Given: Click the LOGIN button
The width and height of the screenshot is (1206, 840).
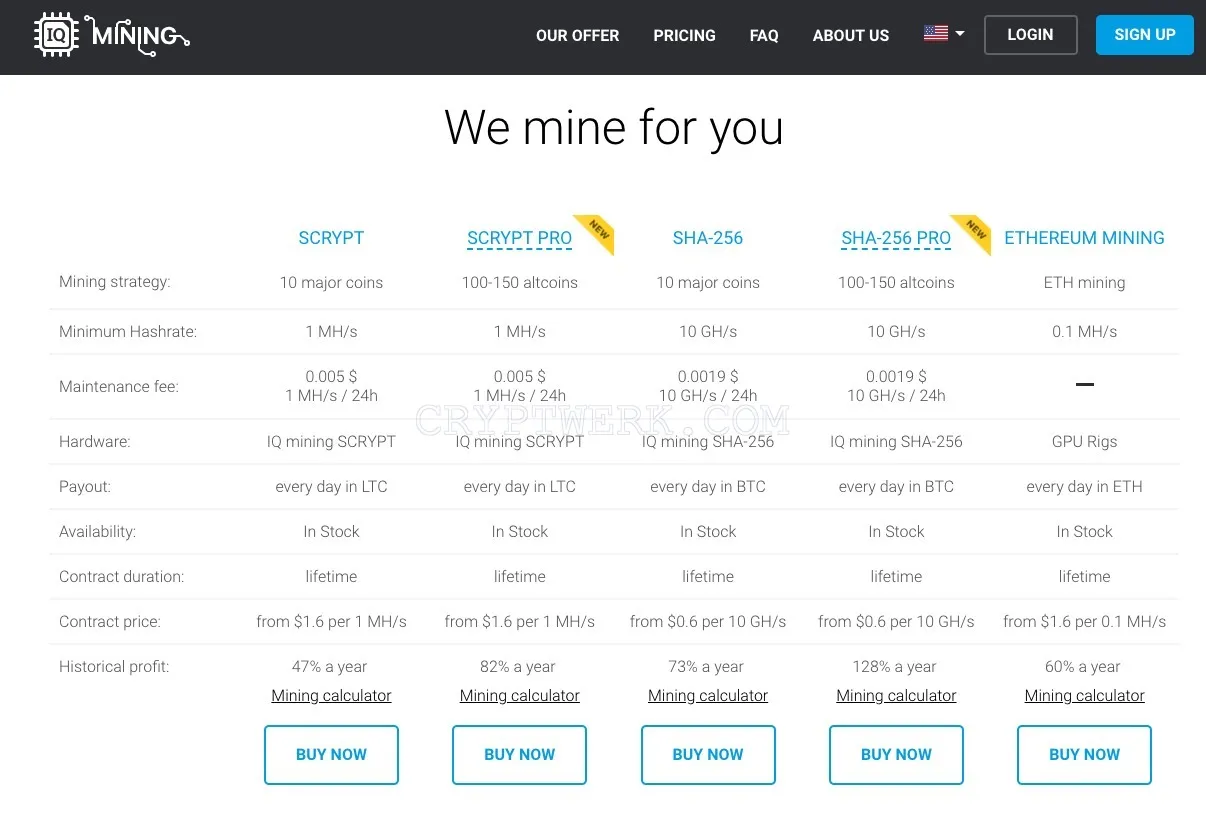Looking at the screenshot, I should coord(1030,35).
